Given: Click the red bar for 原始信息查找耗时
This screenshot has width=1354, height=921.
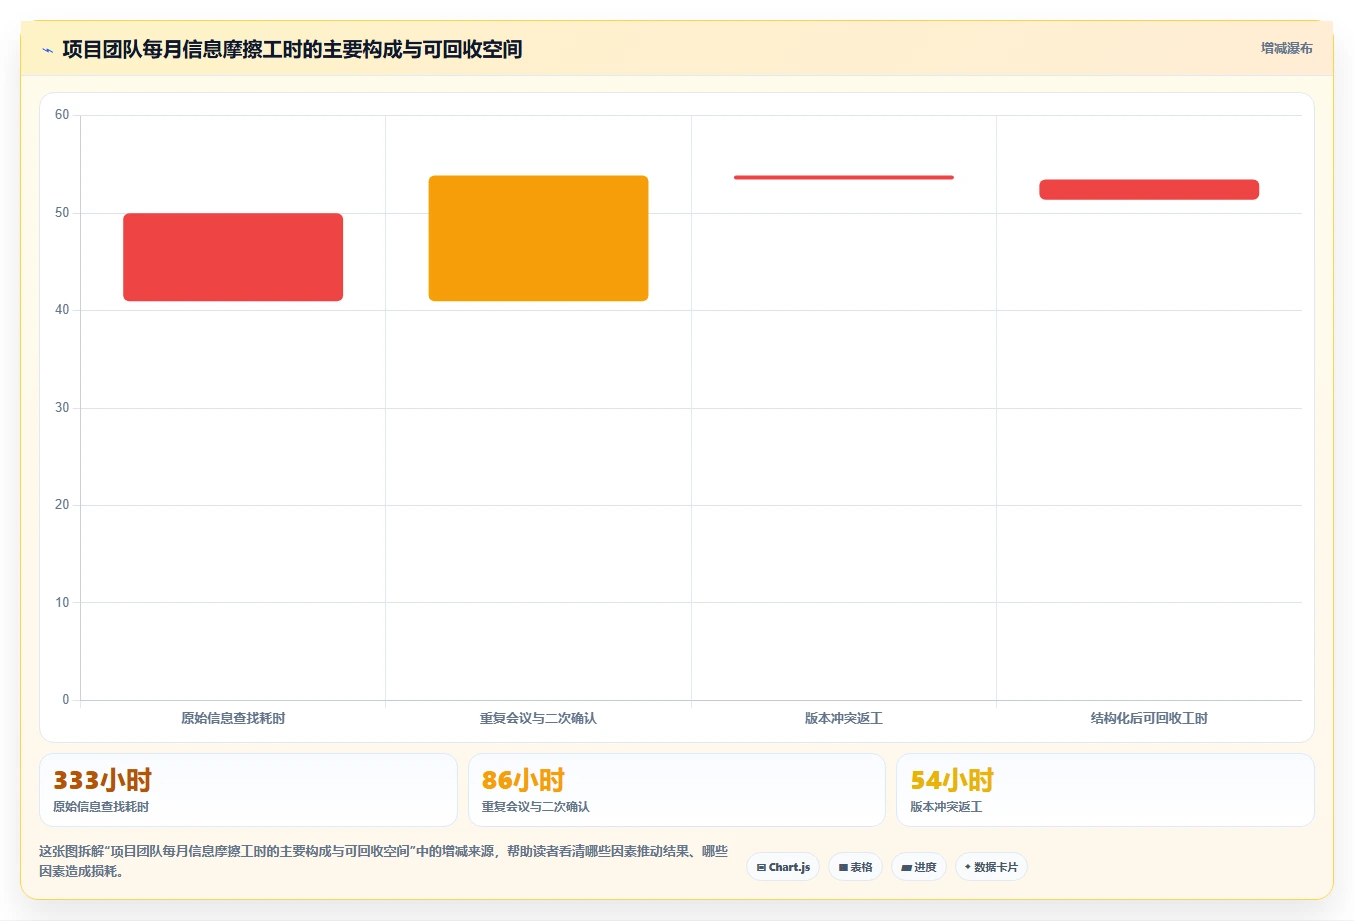Looking at the screenshot, I should tap(233, 257).
